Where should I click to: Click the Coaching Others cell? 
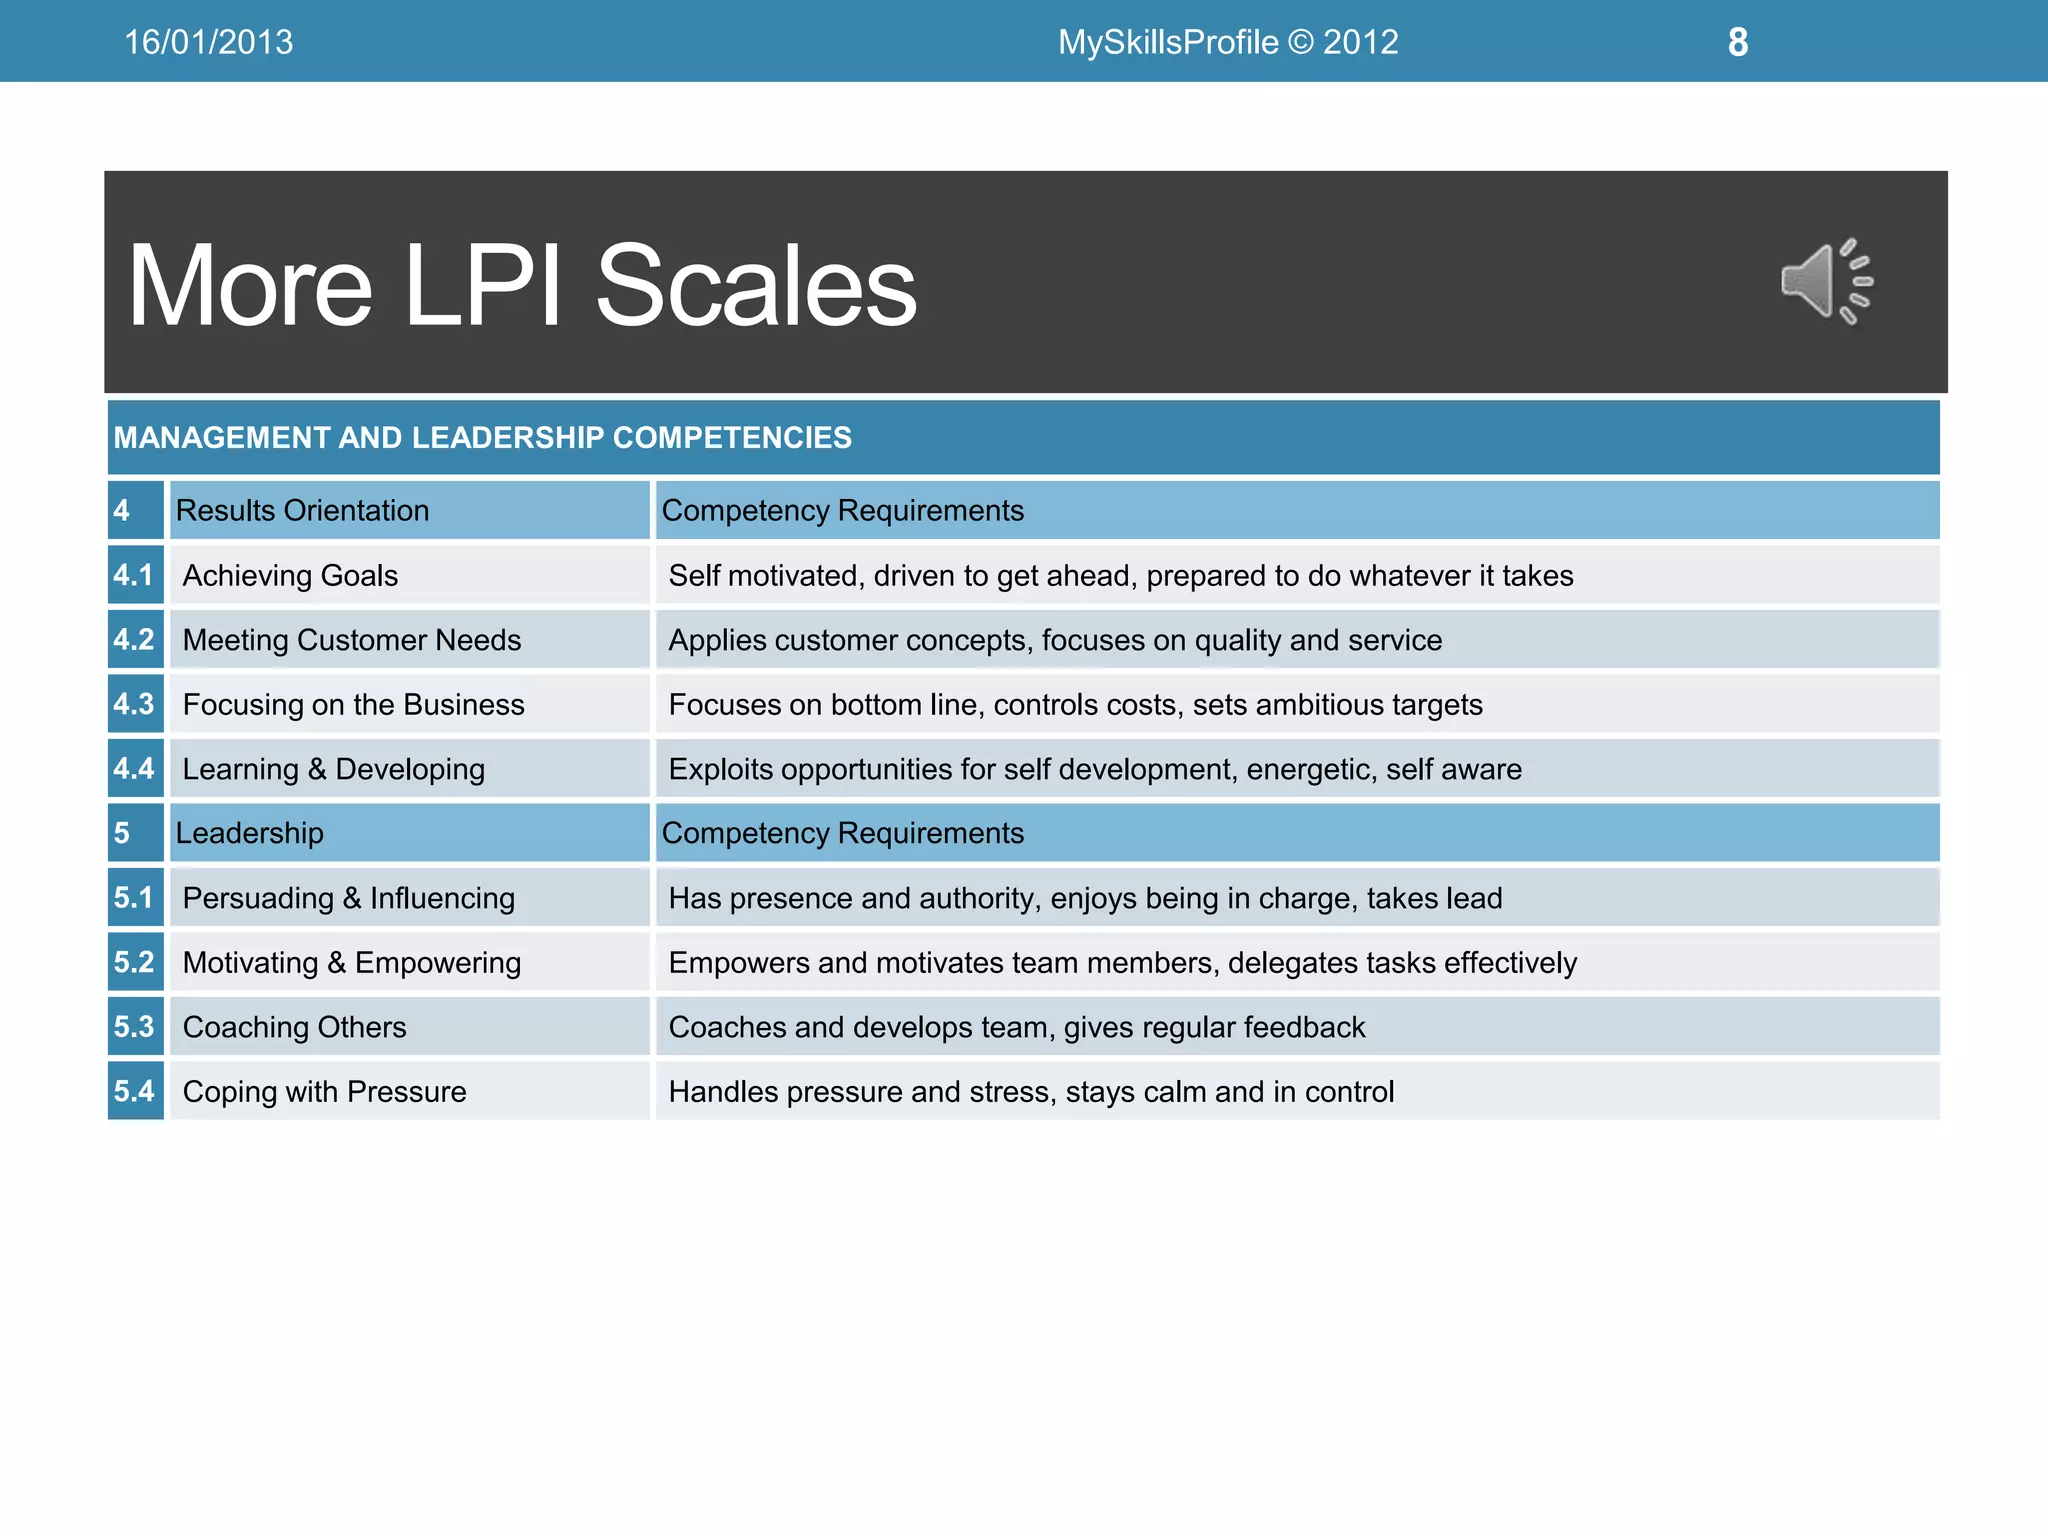(294, 1027)
